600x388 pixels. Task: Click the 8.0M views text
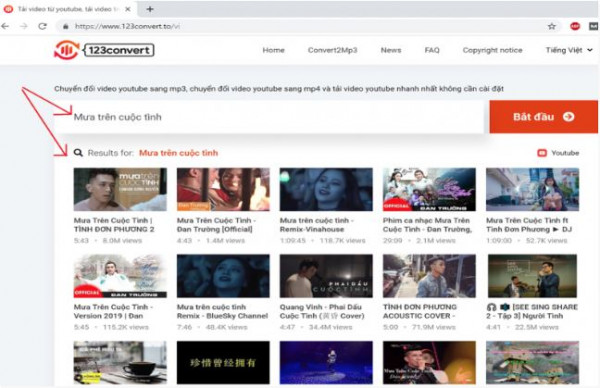(122, 241)
